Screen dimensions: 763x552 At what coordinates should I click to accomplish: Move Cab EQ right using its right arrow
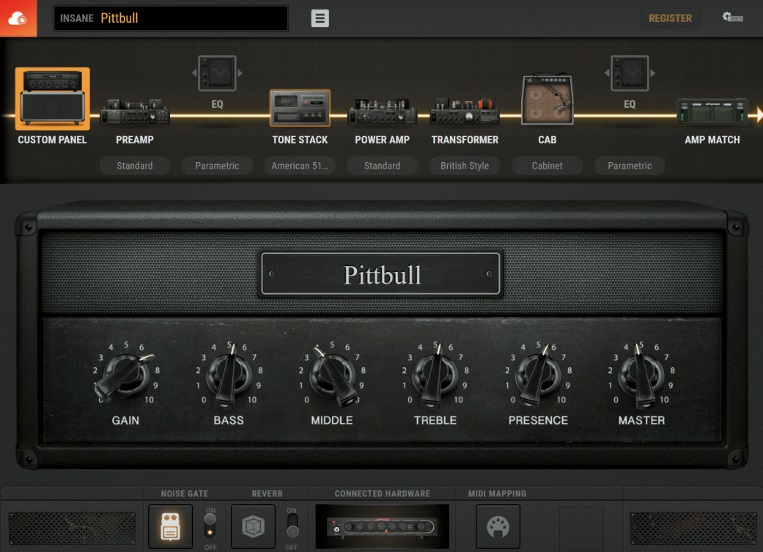pyautogui.click(x=653, y=73)
